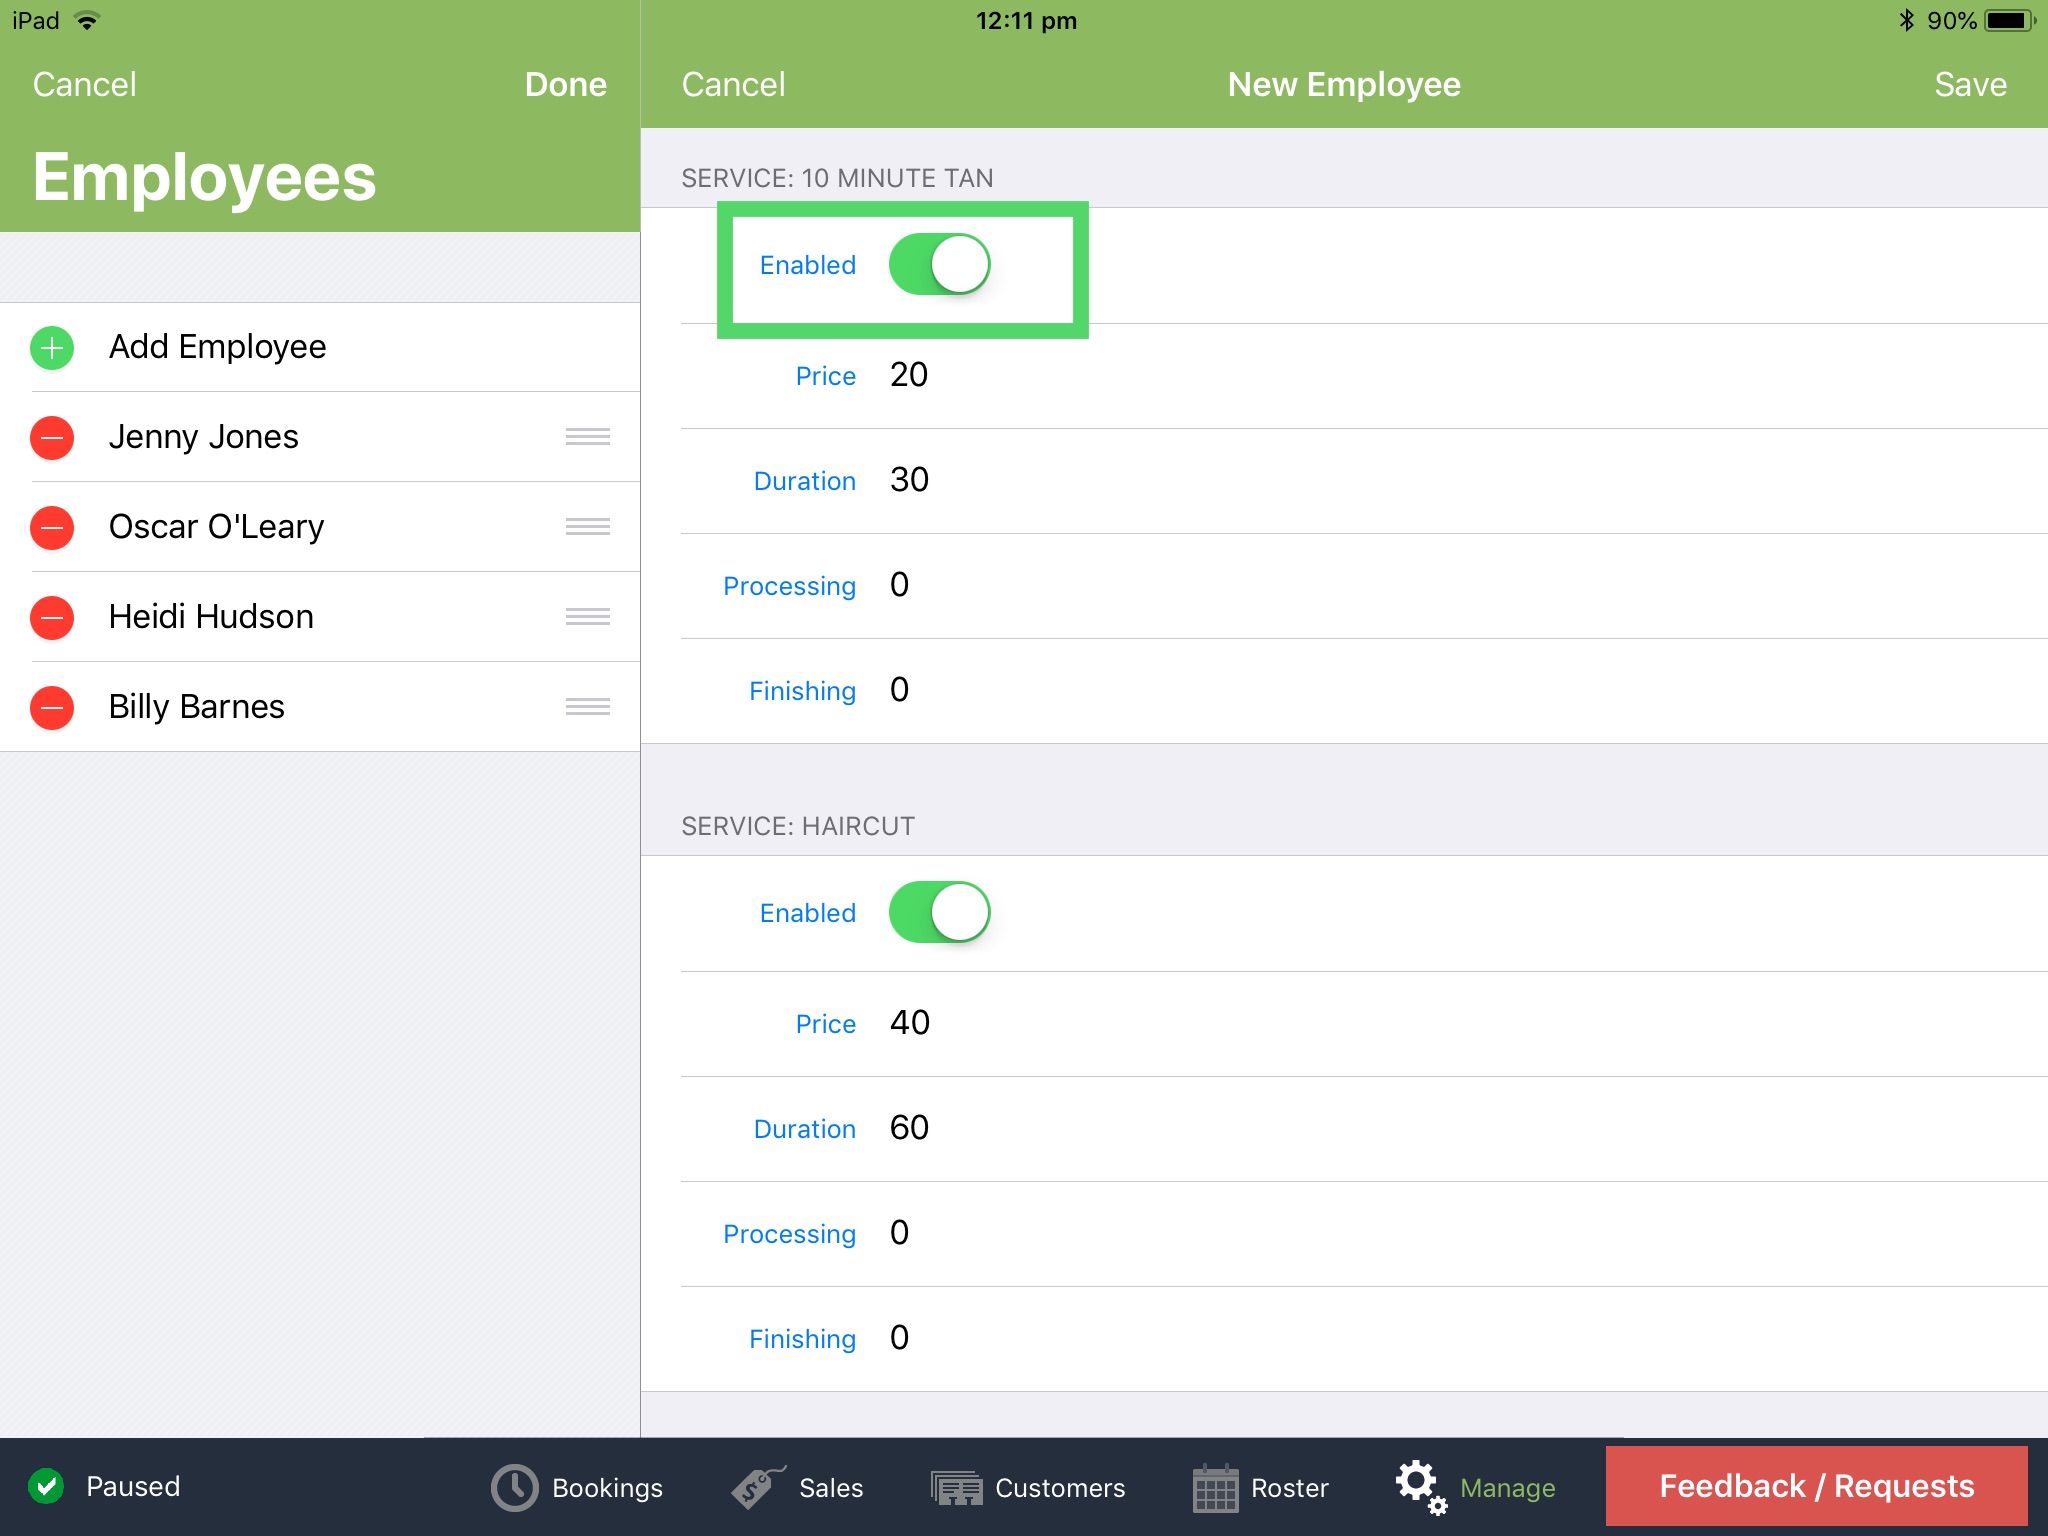Turn off the Haircut service toggle
The image size is (2048, 1536).
[x=938, y=912]
